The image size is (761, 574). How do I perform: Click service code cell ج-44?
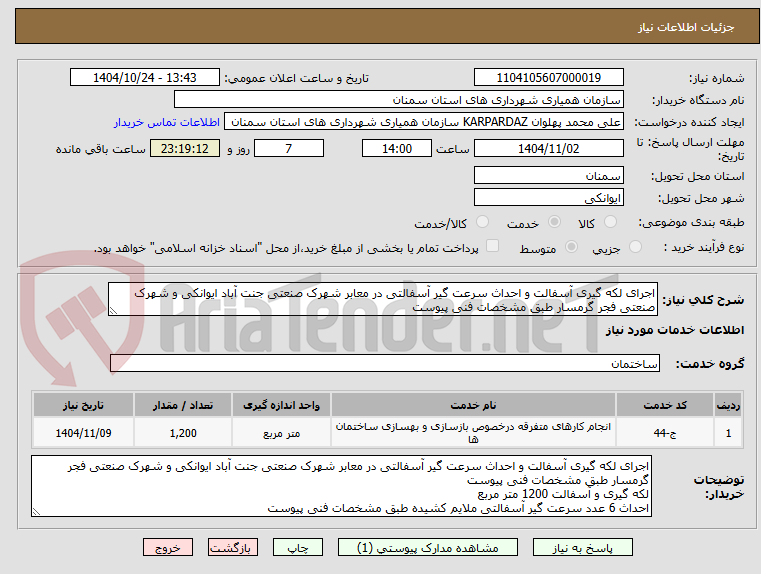[x=665, y=433]
